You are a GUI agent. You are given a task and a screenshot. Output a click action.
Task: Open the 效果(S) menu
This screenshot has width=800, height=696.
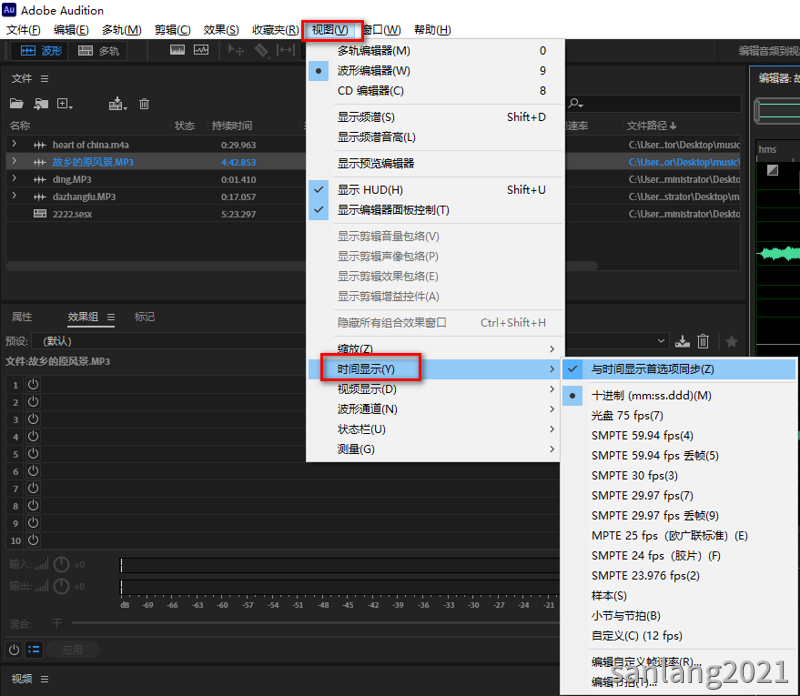point(220,30)
